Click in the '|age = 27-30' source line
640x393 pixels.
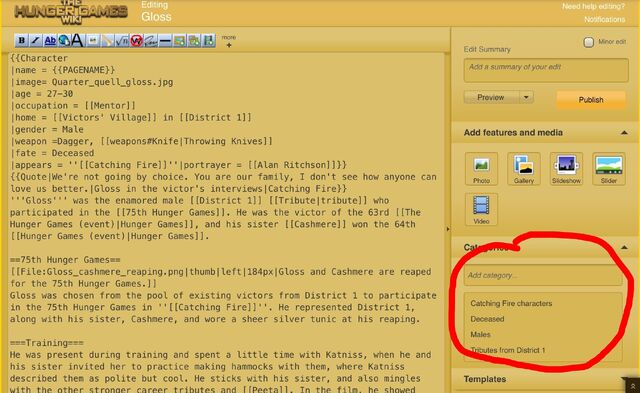pyautogui.click(x=42, y=94)
